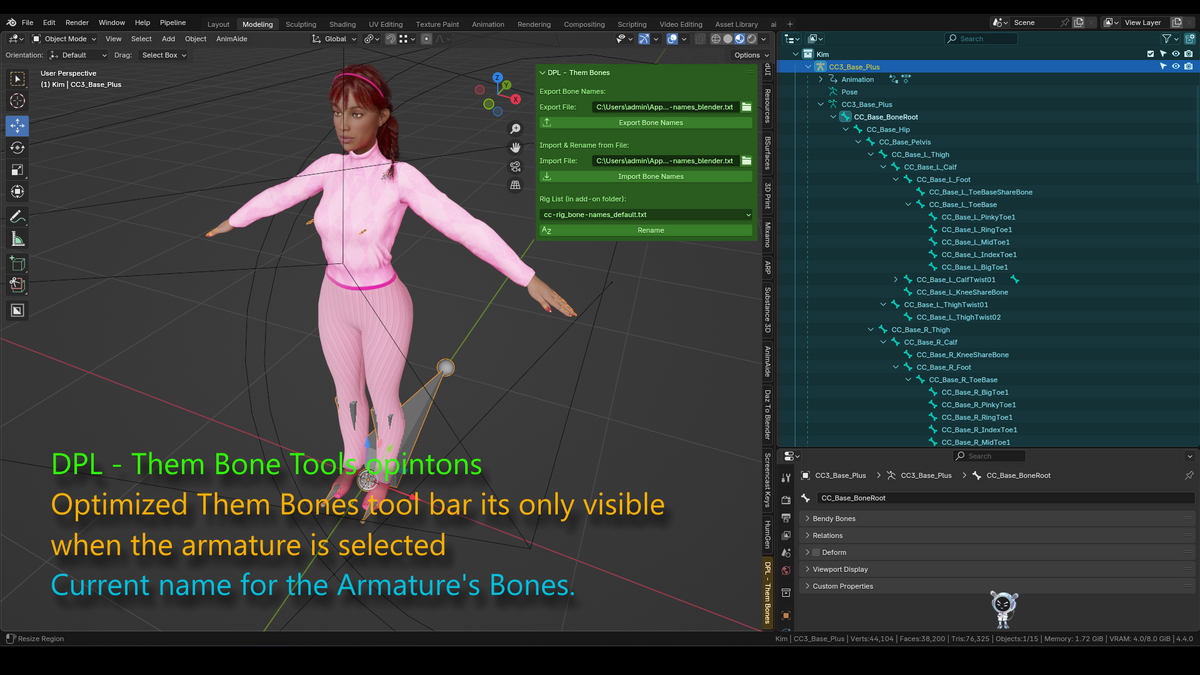The height and width of the screenshot is (675, 1200).
Task: Open the outliner filter dropdown
Action: point(1170,39)
